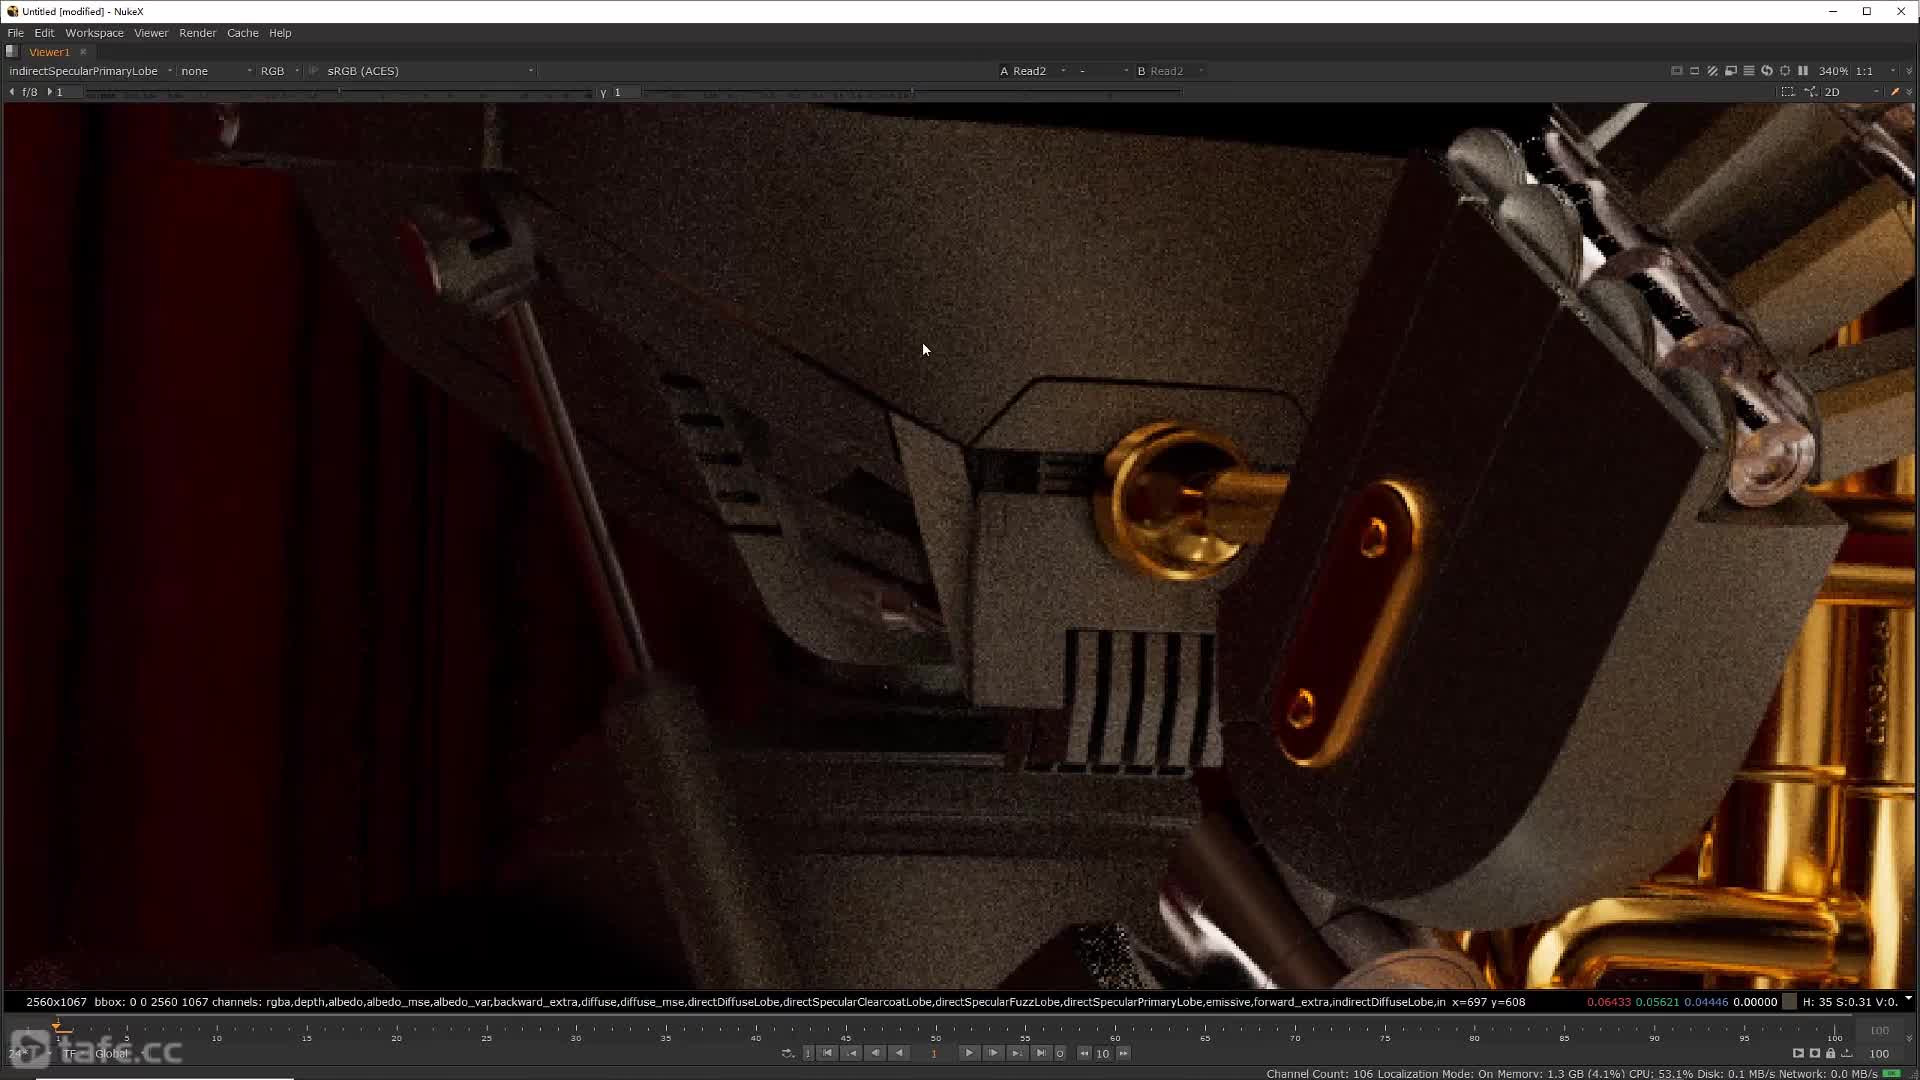Open the Workspace menu
Screen dimensions: 1920x1080
(95, 33)
